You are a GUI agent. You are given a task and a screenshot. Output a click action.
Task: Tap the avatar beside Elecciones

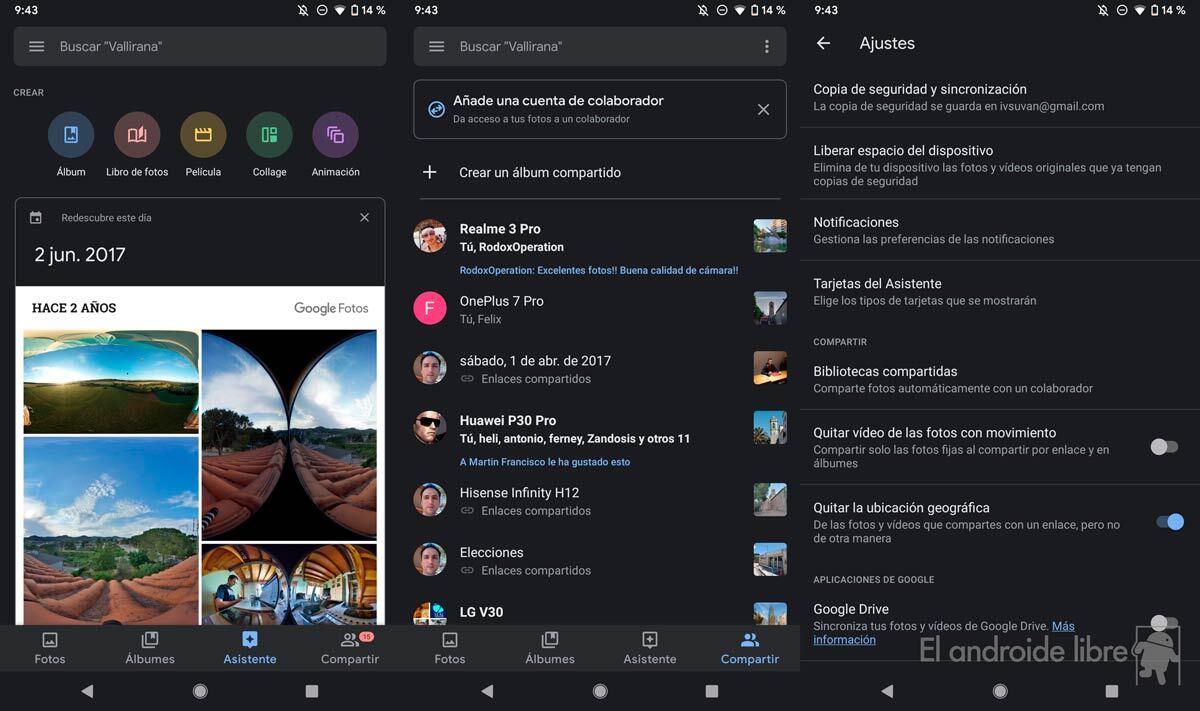tap(430, 560)
